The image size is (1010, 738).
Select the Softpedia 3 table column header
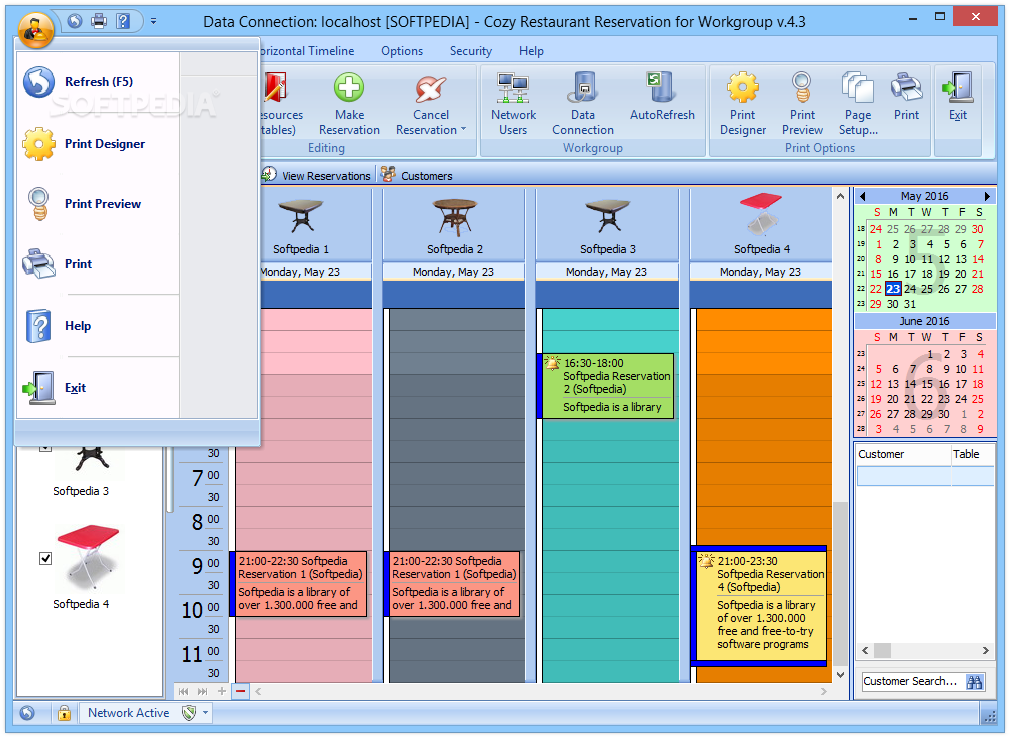pos(607,225)
